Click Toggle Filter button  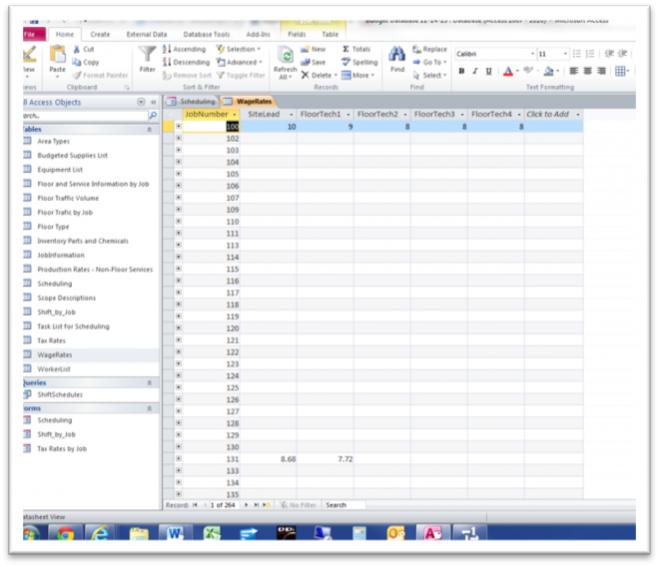pos(241,75)
